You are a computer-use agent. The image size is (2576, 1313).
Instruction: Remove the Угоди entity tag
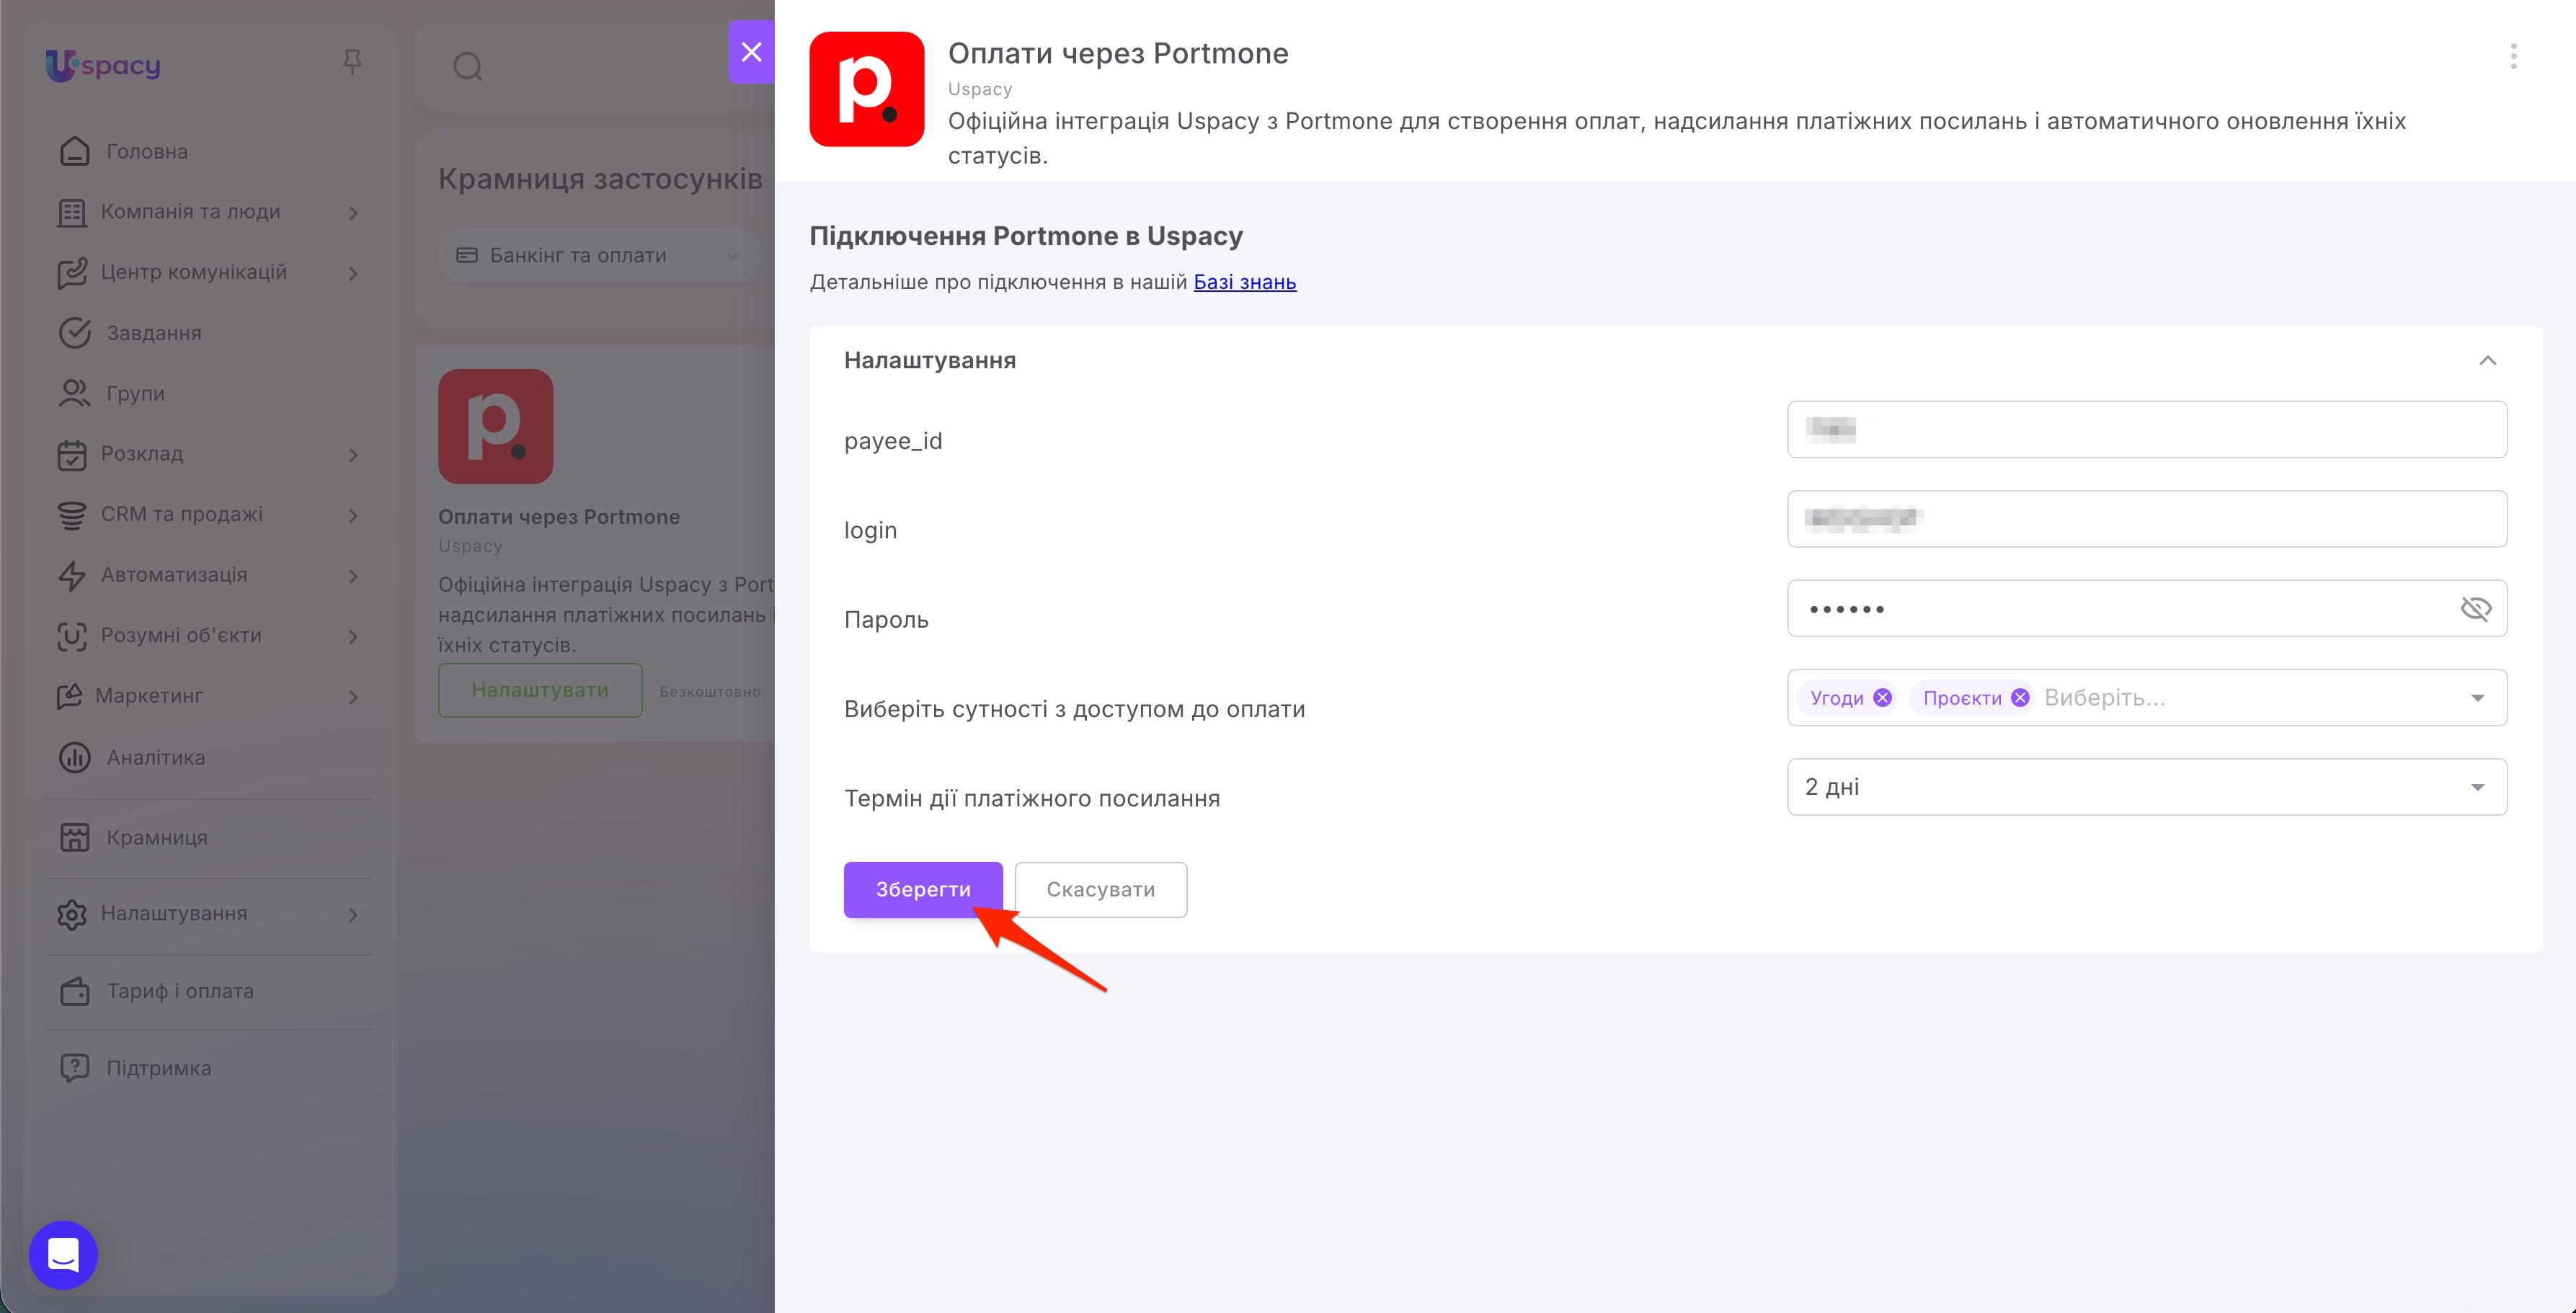point(1882,698)
